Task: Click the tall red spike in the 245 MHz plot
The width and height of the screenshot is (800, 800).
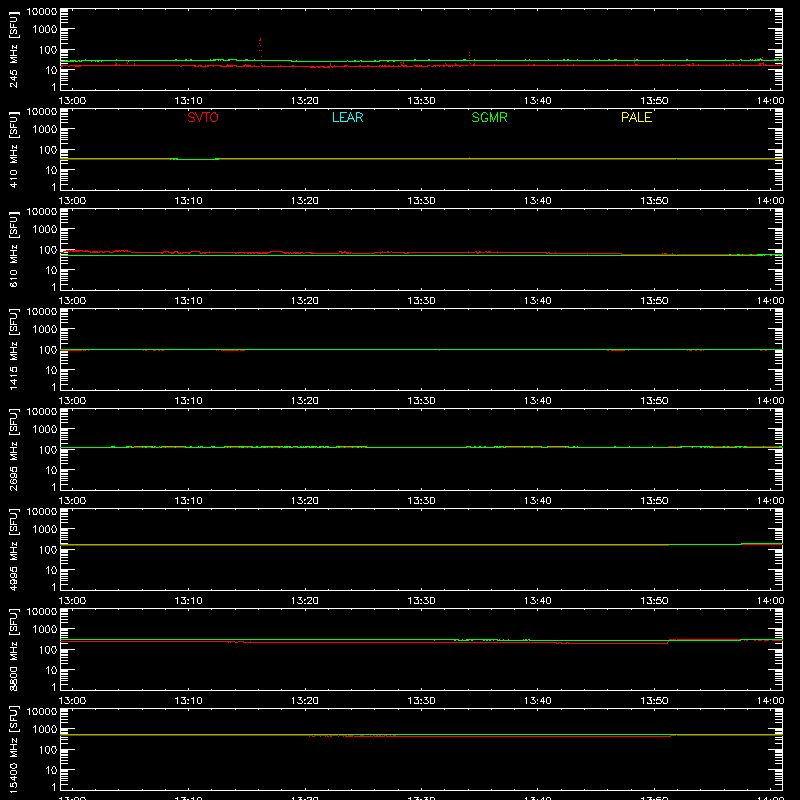Action: 261,51
